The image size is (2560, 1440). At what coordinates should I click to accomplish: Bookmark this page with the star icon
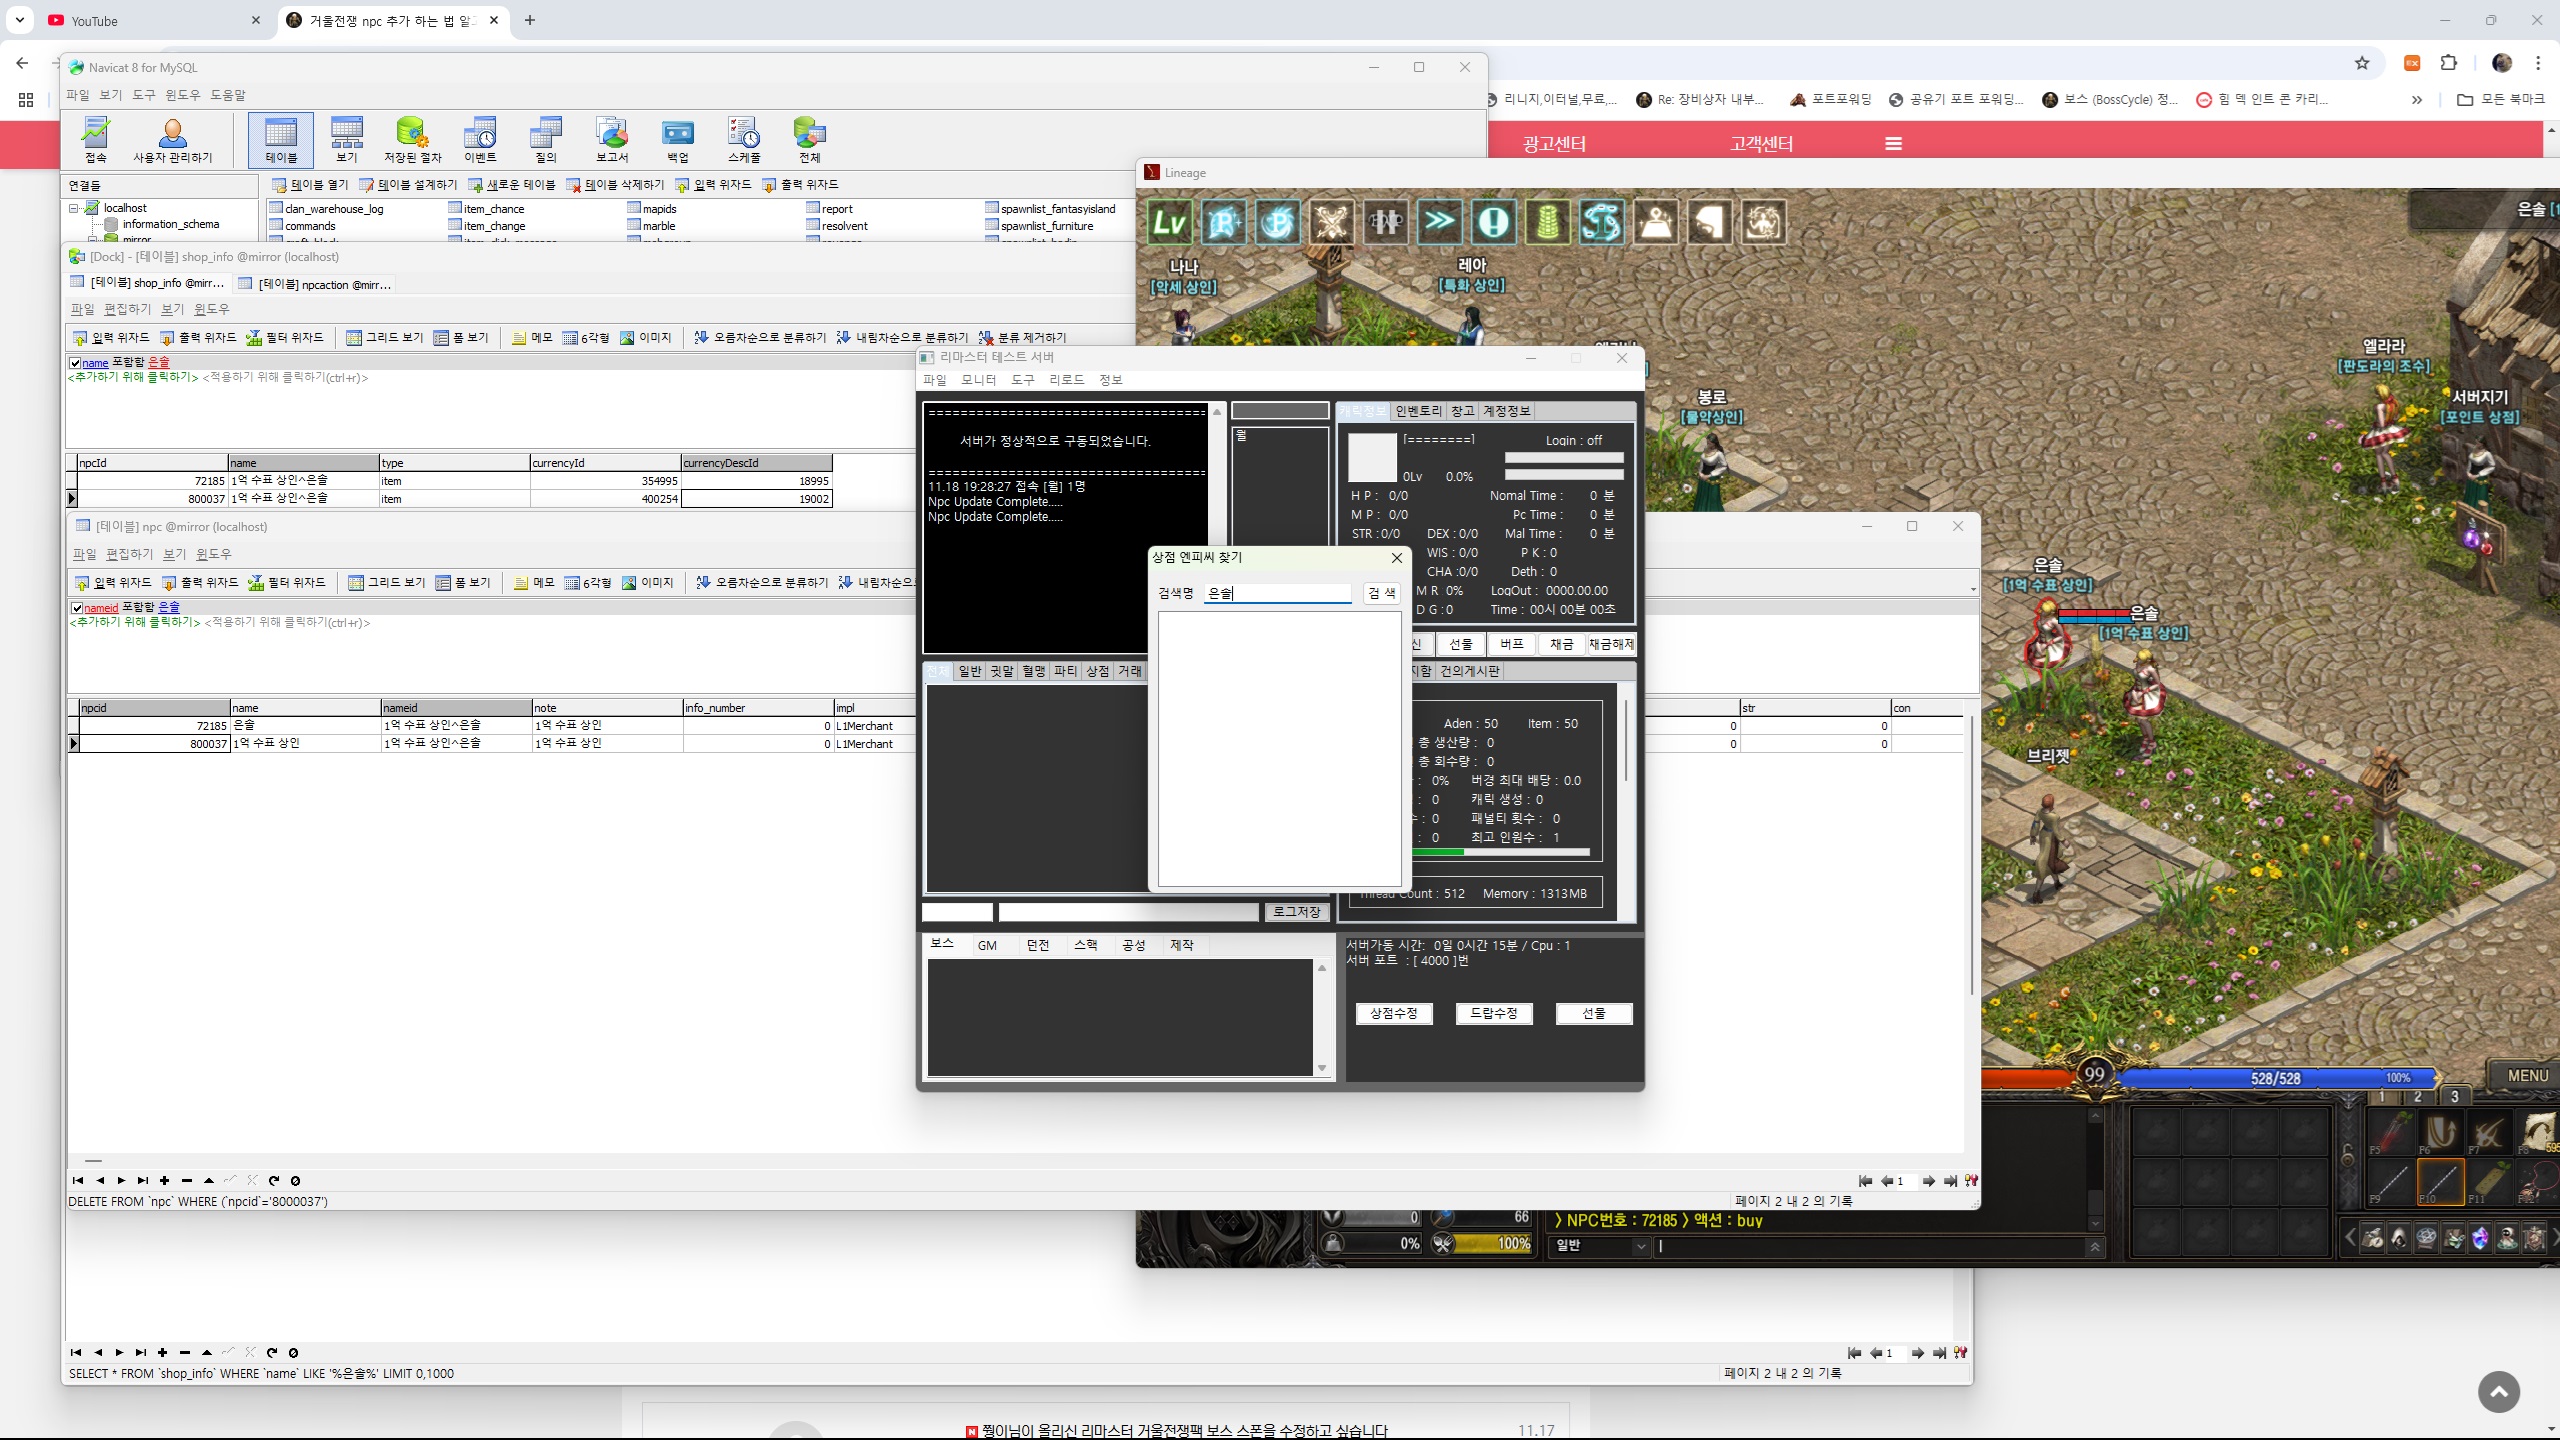(2362, 63)
